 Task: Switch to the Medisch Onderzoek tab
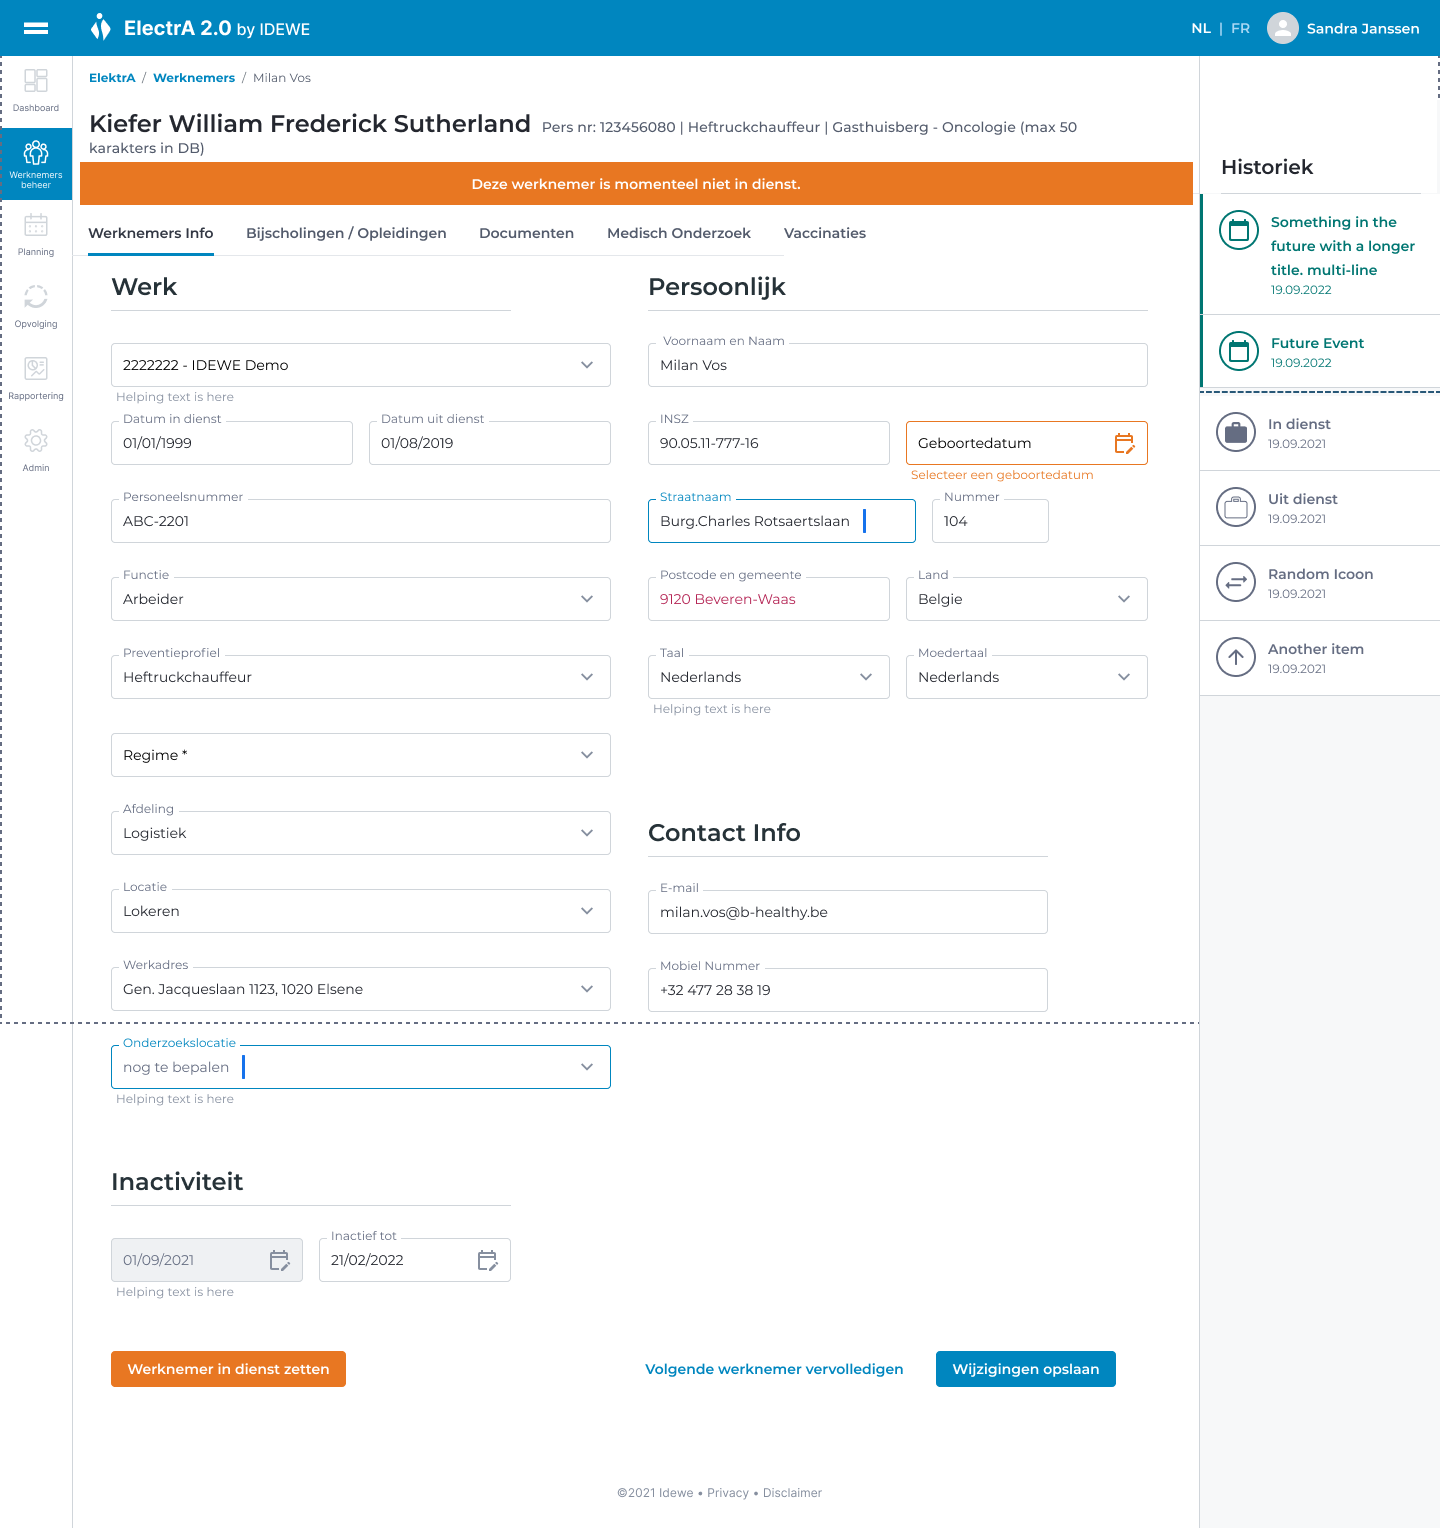coord(678,233)
